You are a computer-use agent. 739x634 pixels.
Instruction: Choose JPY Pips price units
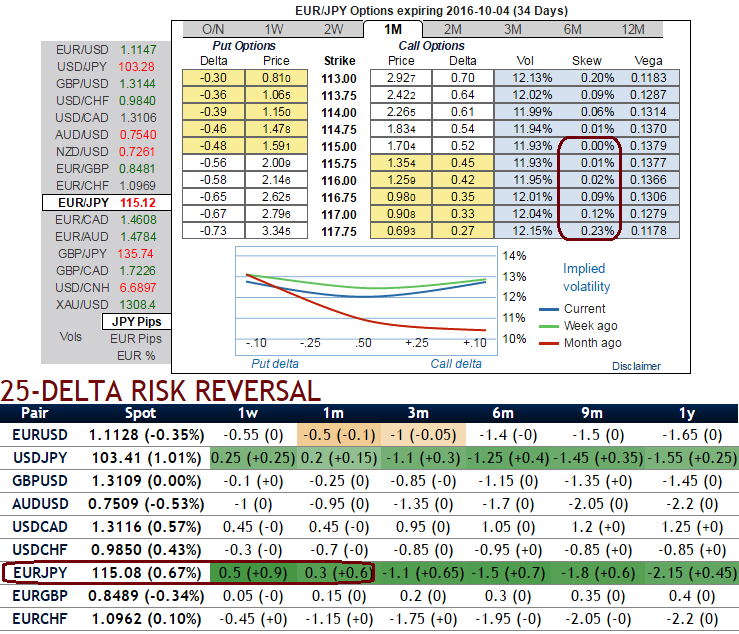[137, 321]
